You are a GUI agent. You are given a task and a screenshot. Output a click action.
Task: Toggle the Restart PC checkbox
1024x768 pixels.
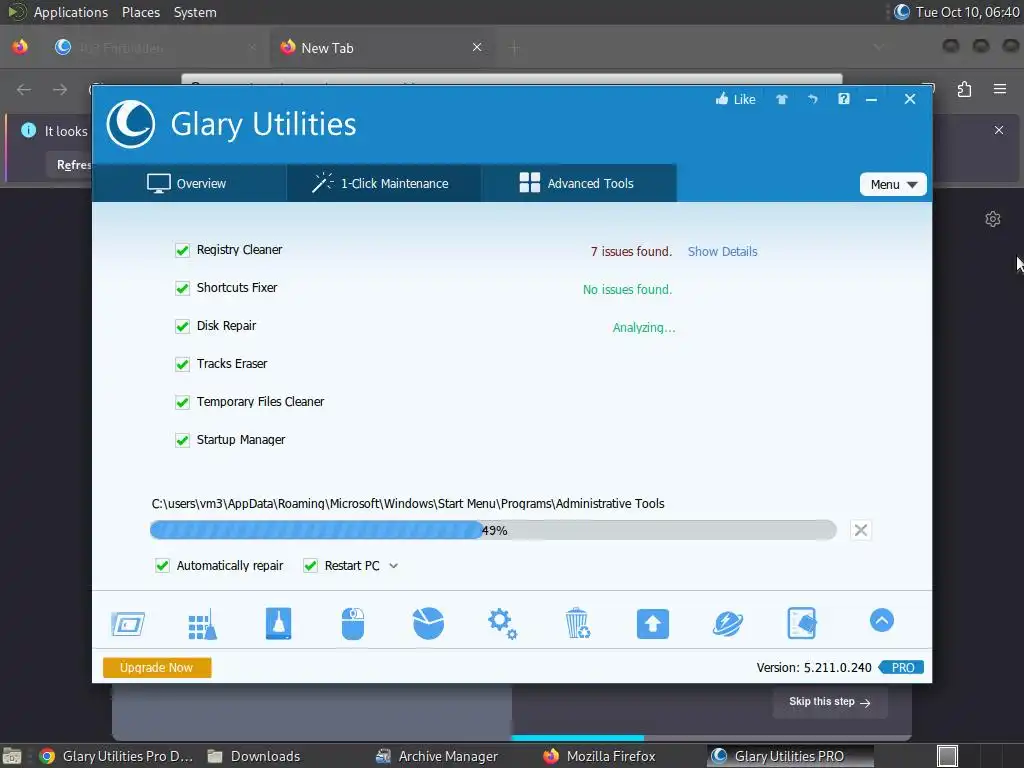pos(310,566)
